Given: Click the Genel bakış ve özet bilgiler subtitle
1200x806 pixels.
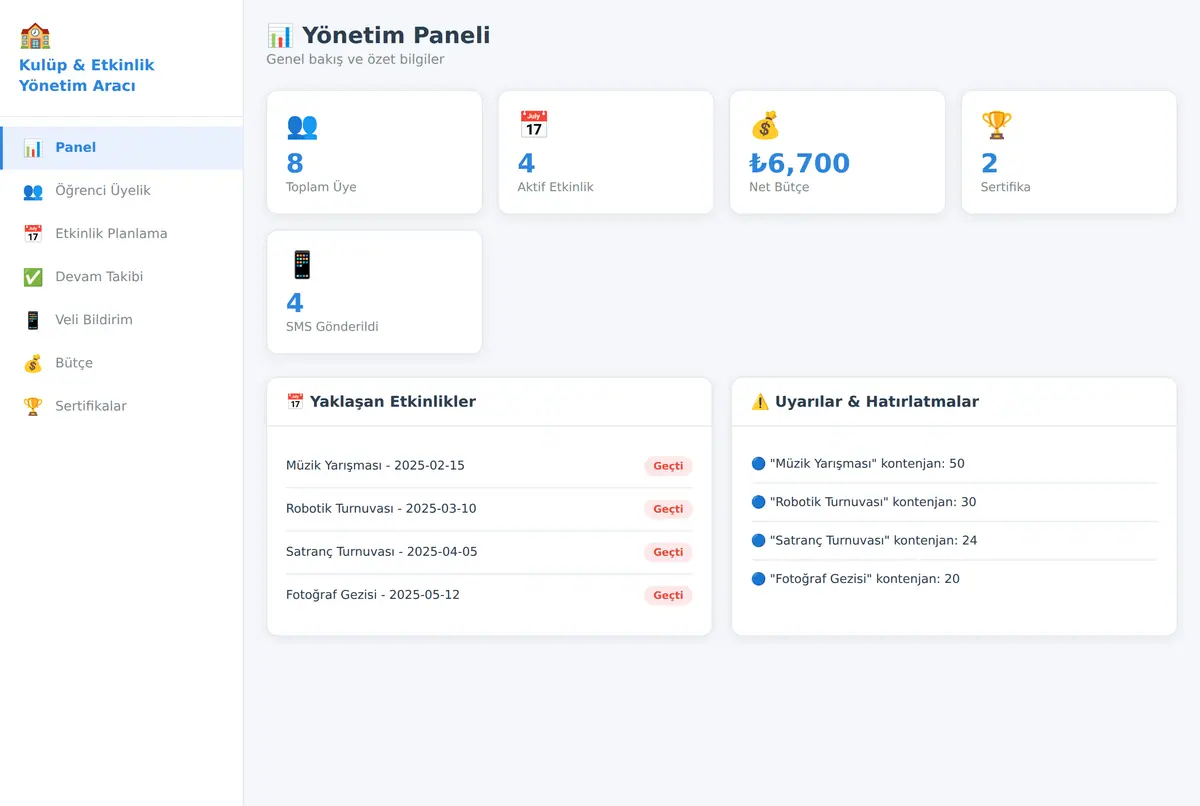Looking at the screenshot, I should point(355,60).
